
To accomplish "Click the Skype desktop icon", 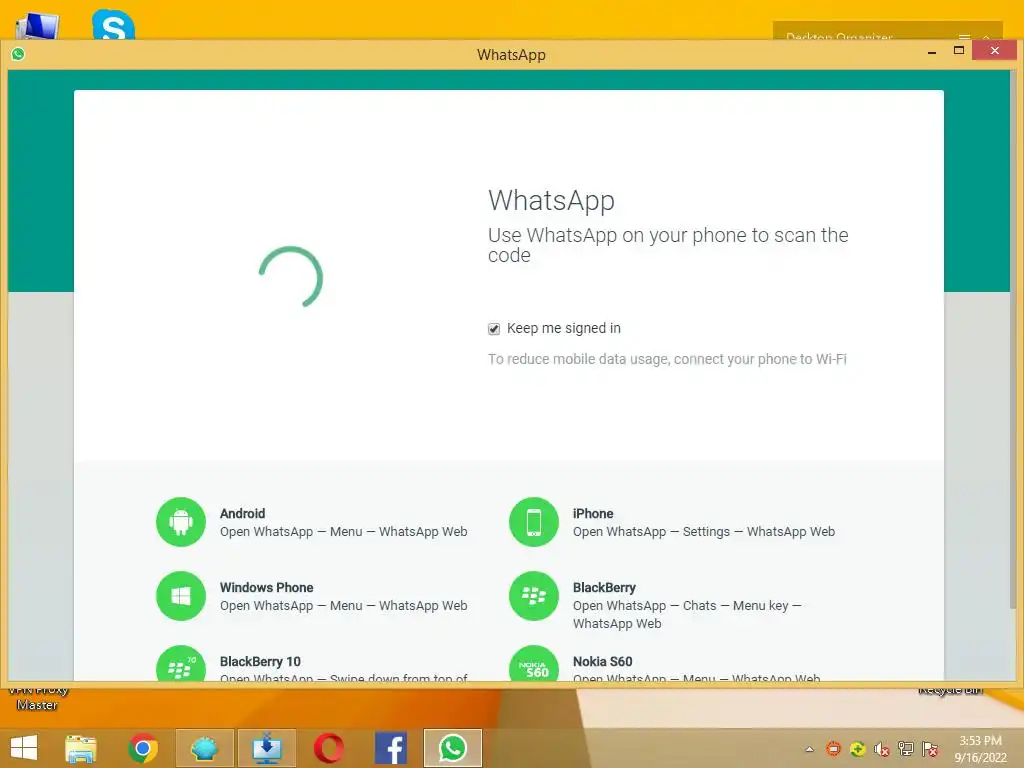I will pyautogui.click(x=114, y=24).
